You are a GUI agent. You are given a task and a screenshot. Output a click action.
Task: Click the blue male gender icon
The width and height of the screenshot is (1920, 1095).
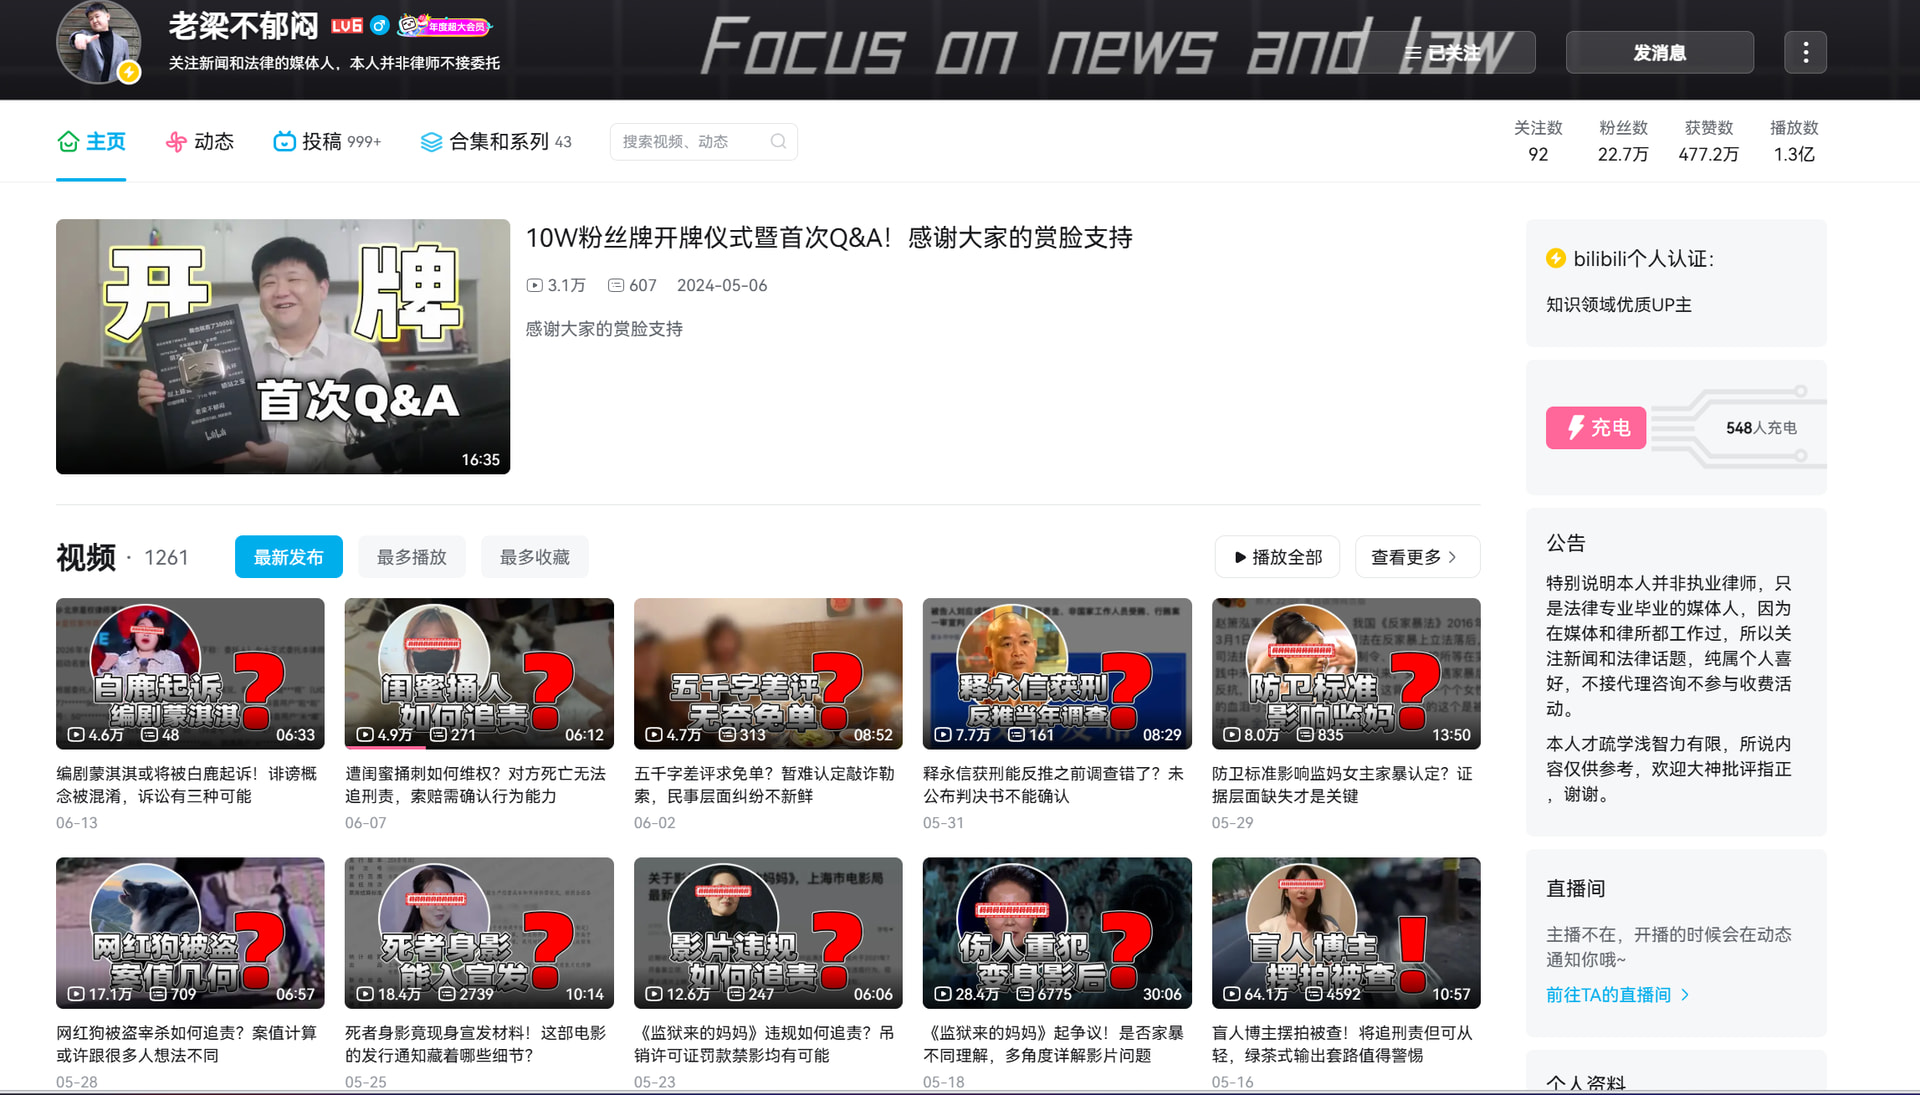(x=380, y=26)
